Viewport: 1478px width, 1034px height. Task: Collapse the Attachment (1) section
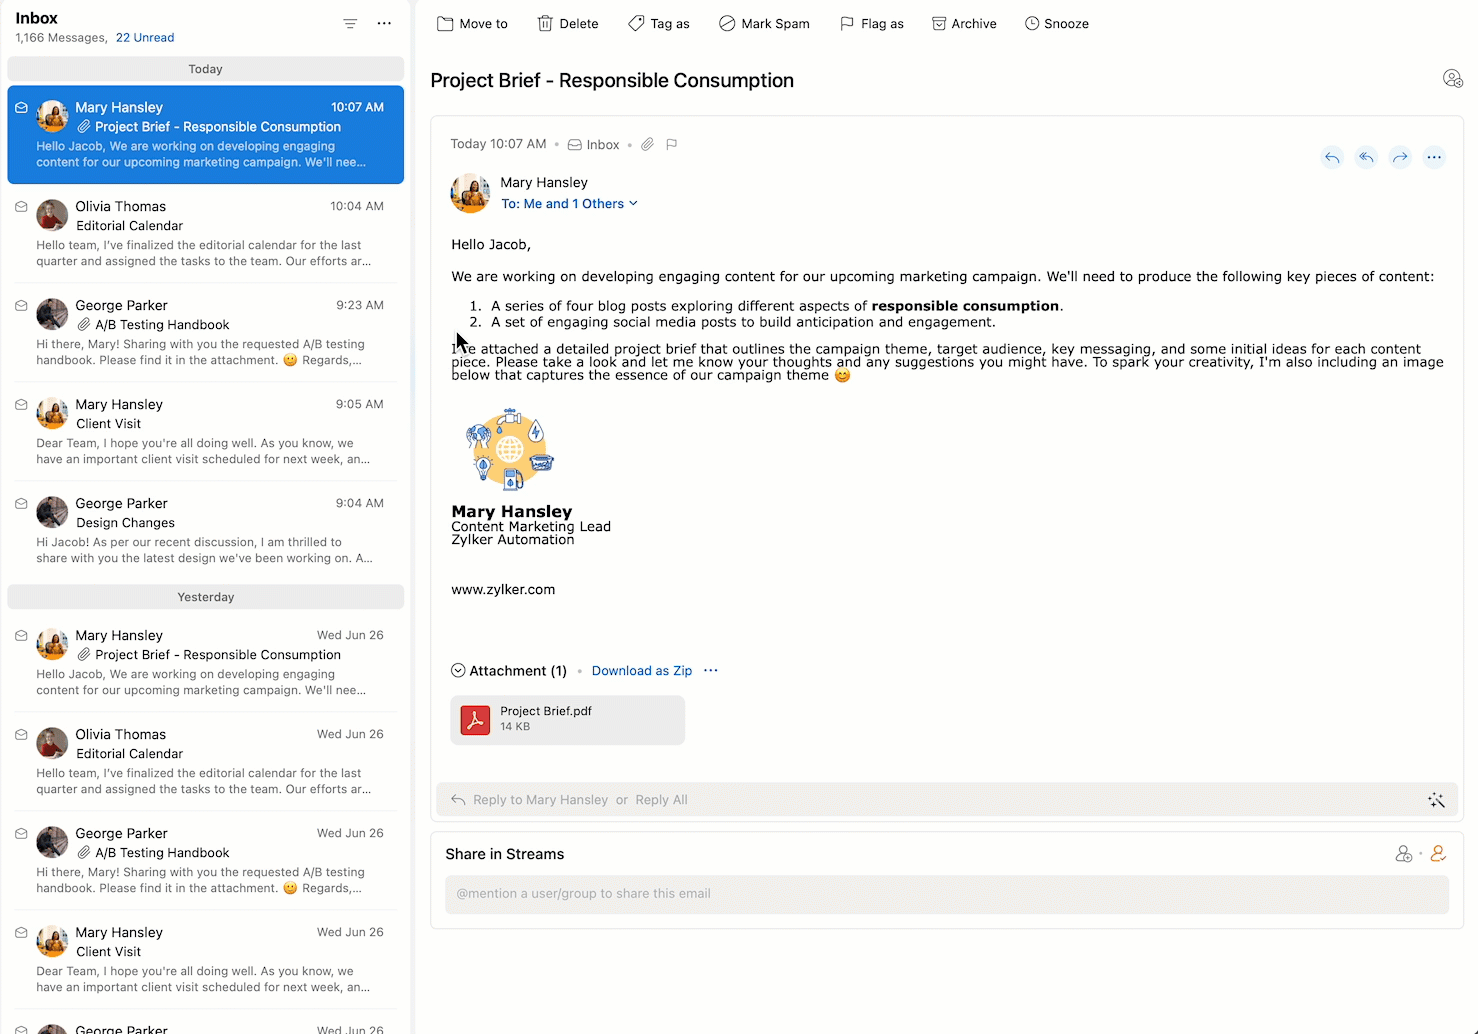pyautogui.click(x=458, y=670)
